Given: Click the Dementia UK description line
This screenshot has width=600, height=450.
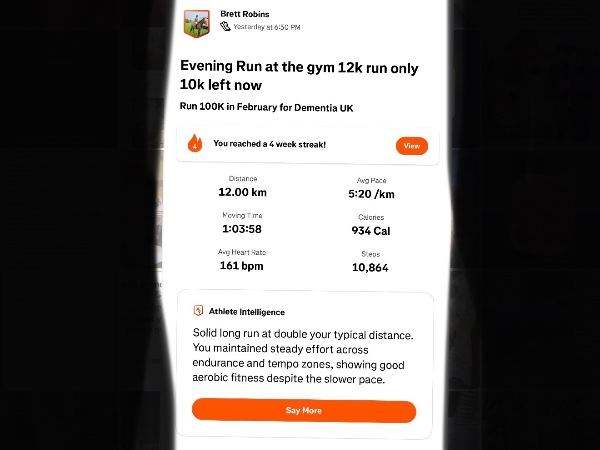Looking at the screenshot, I should coord(266,107).
